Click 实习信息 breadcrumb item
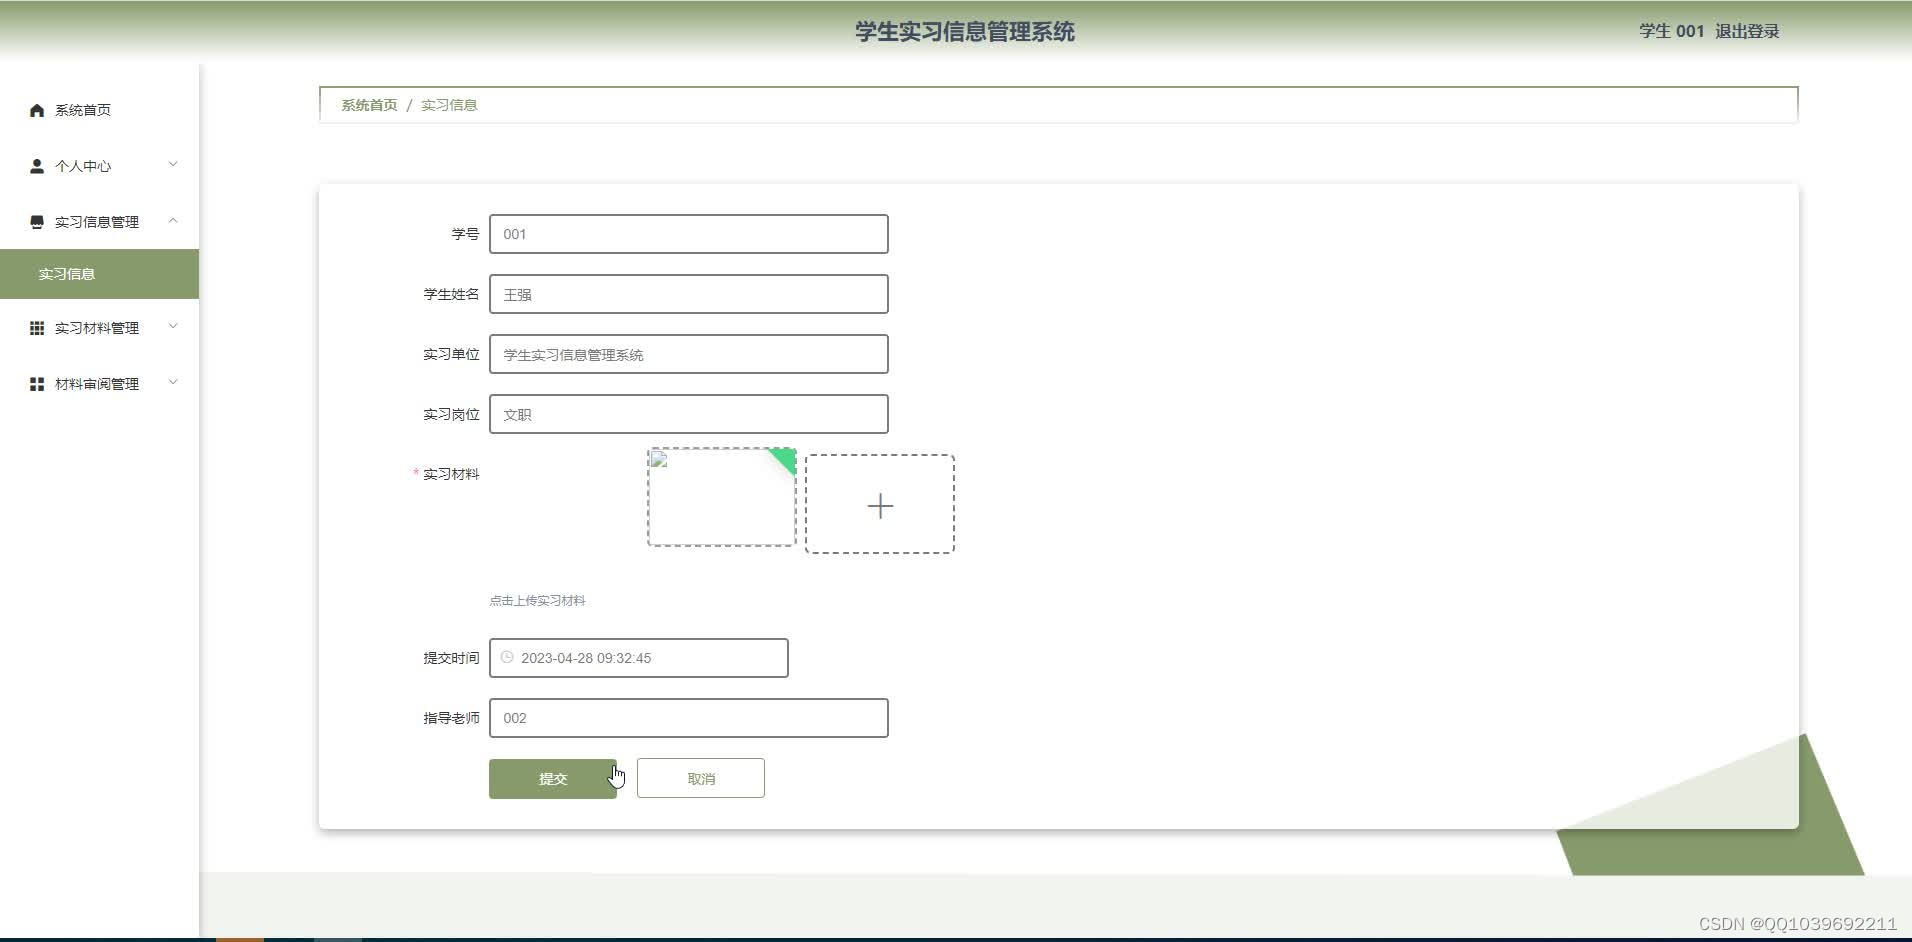The height and width of the screenshot is (942, 1912). [449, 105]
